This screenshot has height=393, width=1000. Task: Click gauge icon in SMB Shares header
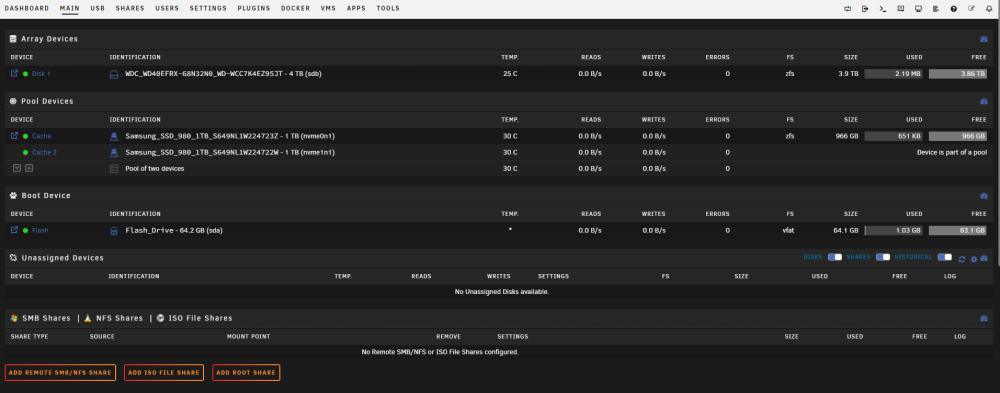point(983,318)
